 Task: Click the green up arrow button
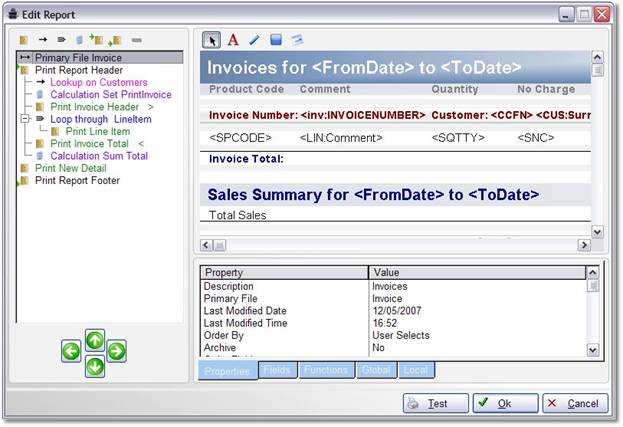pyautogui.click(x=94, y=339)
